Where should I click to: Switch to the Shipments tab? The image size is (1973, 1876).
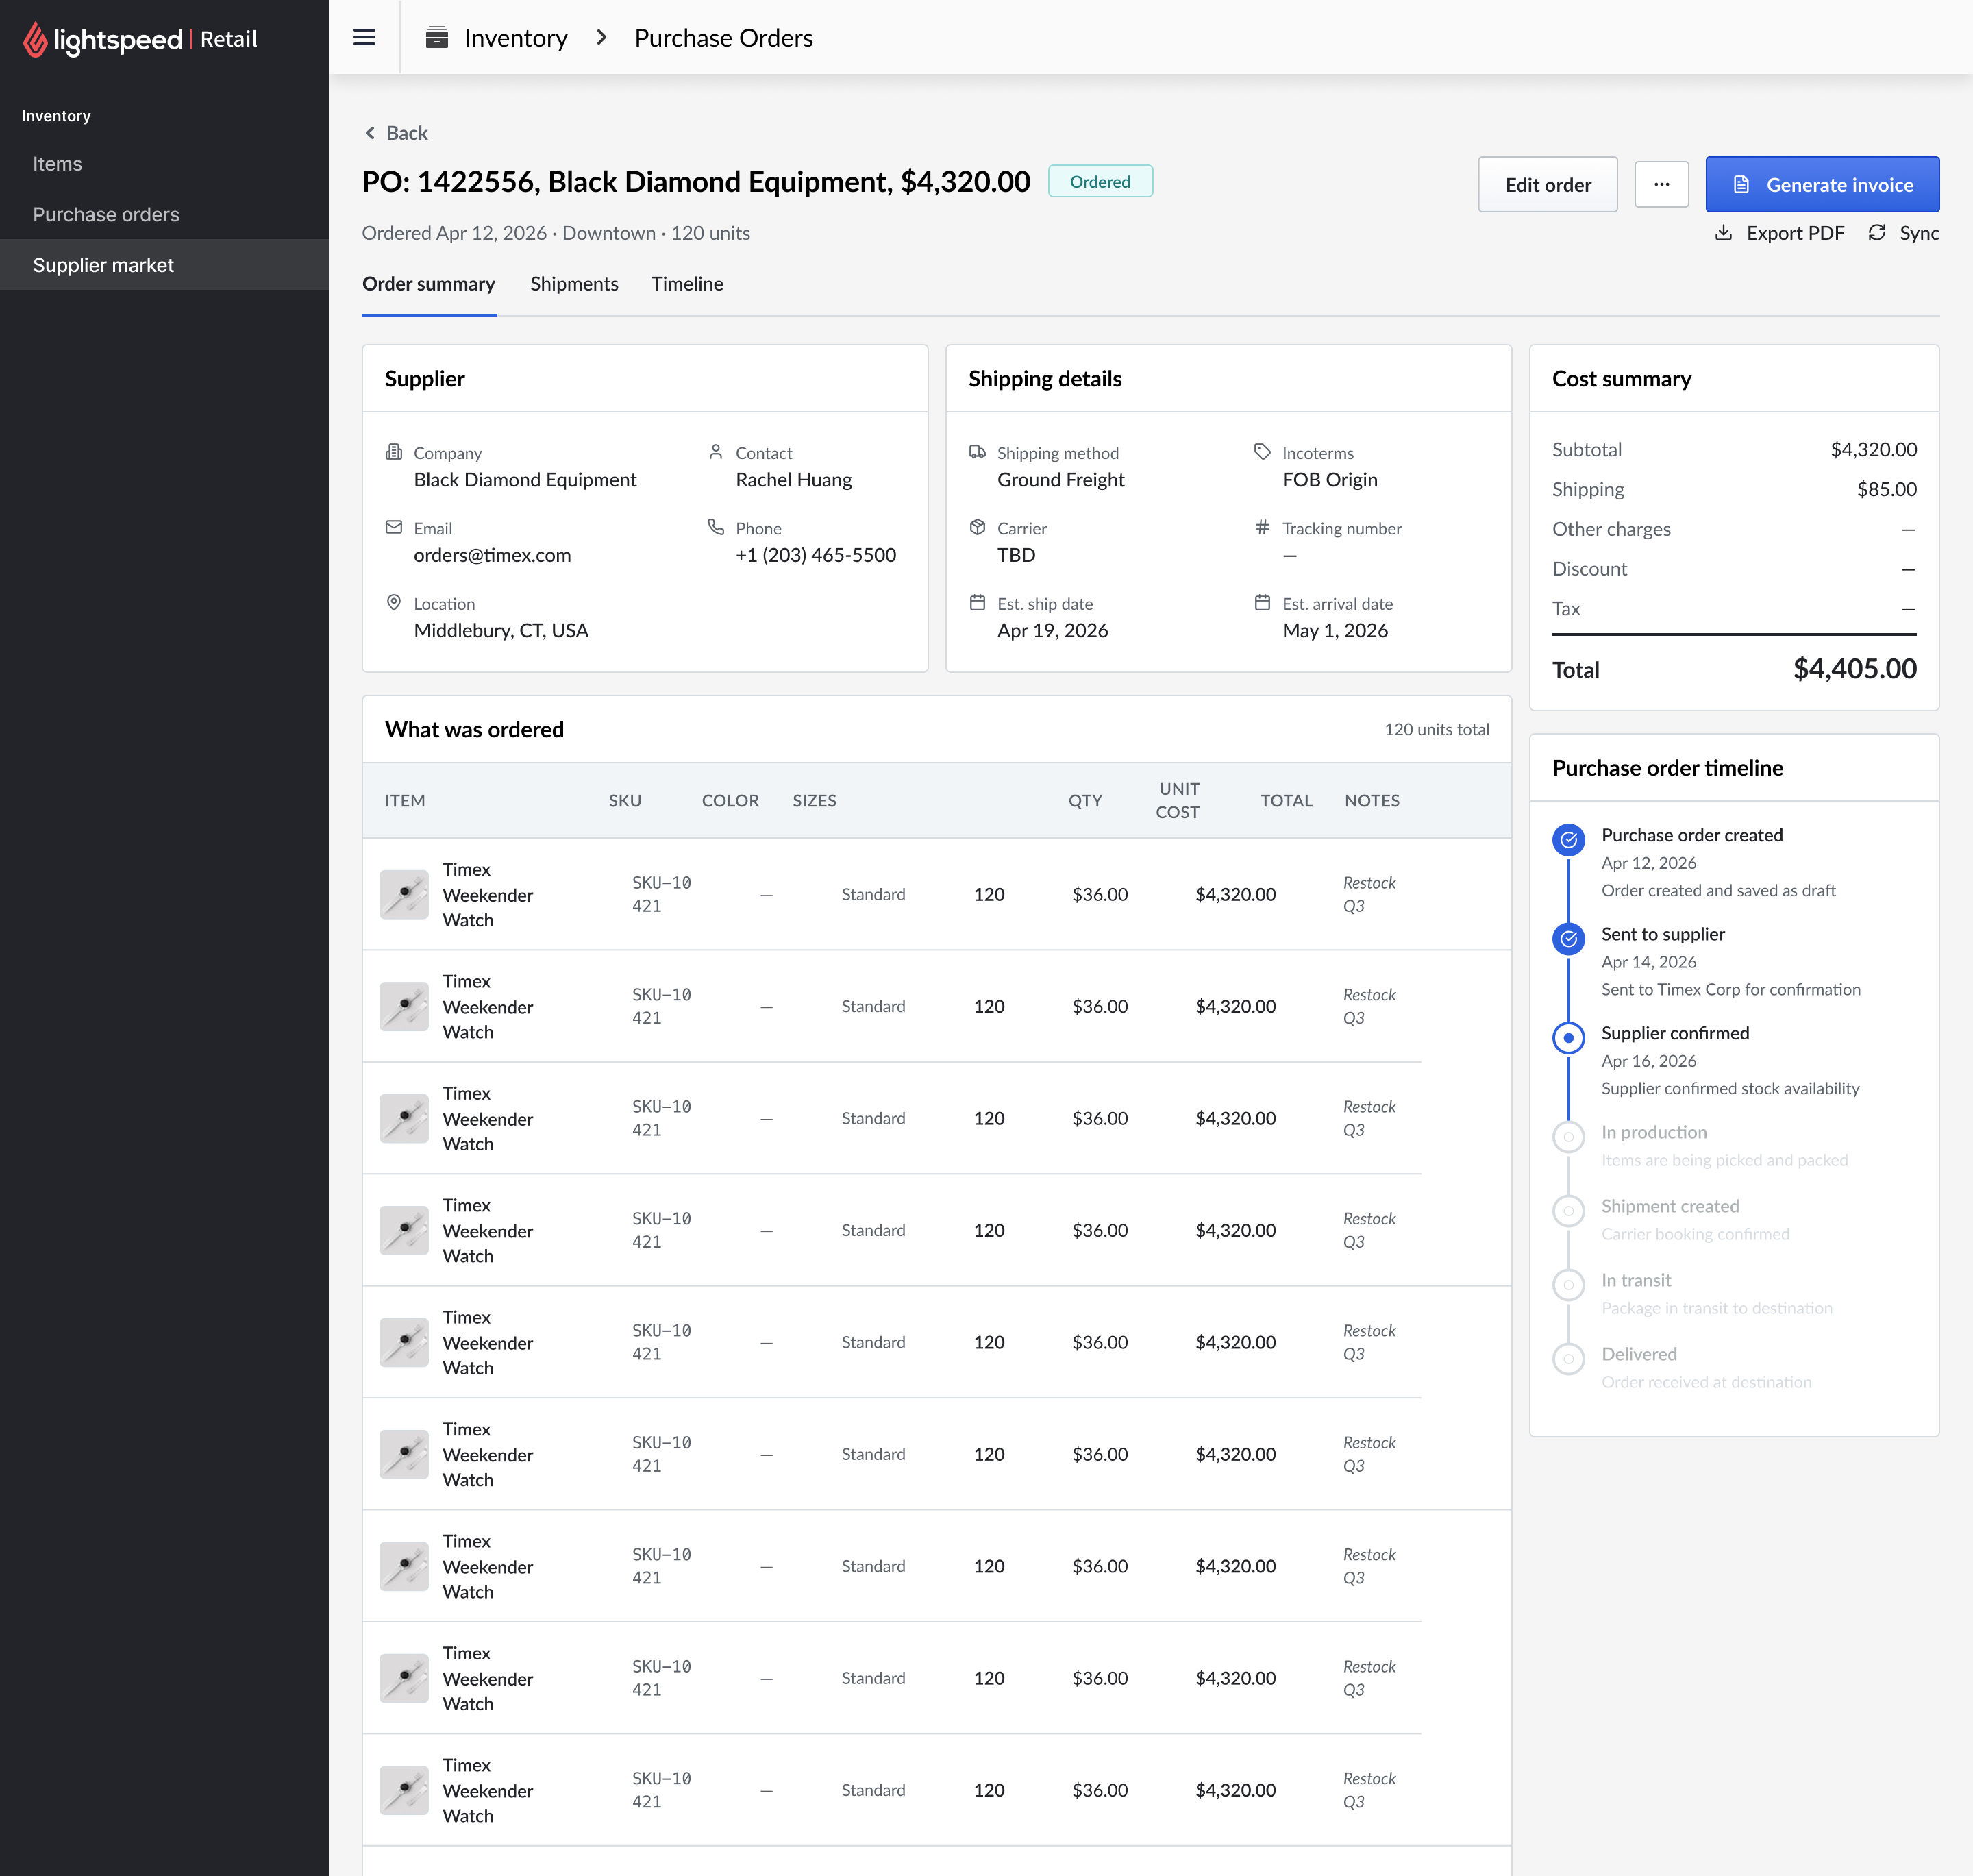coord(574,284)
